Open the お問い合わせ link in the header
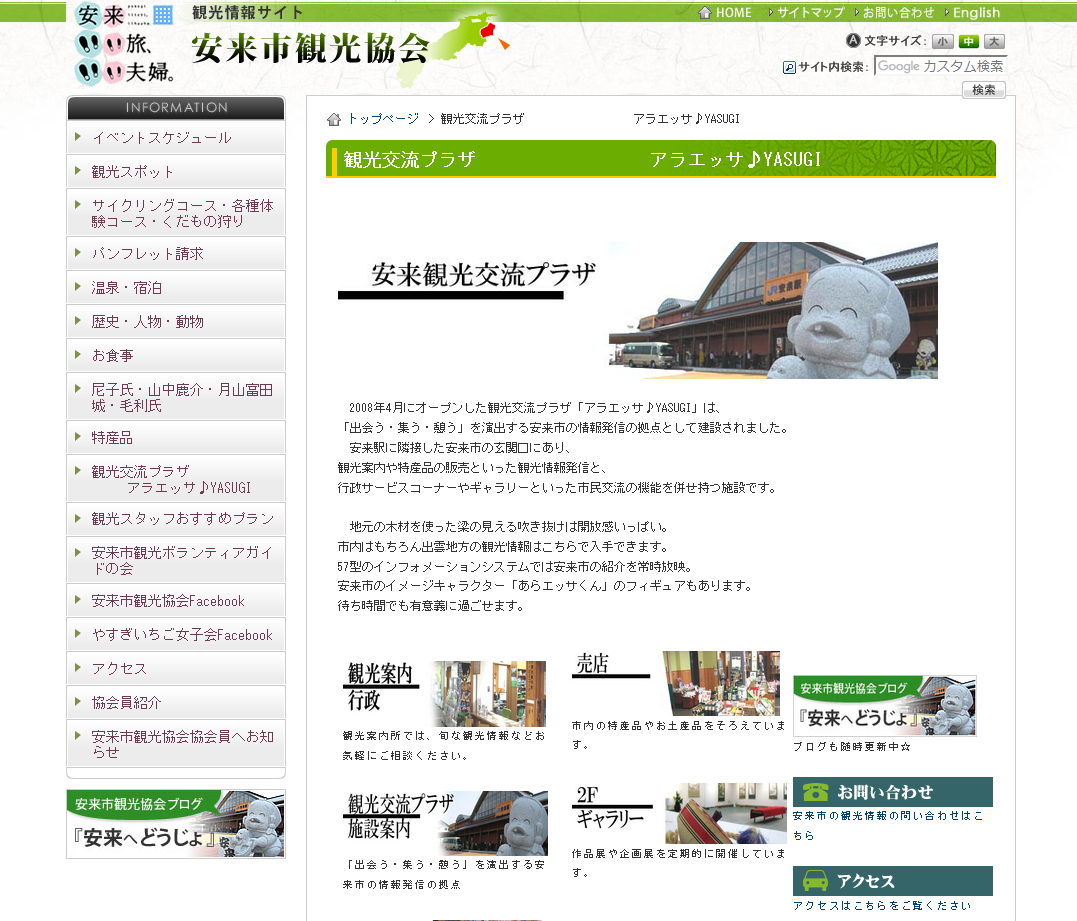The image size is (1077, 921). coord(898,12)
